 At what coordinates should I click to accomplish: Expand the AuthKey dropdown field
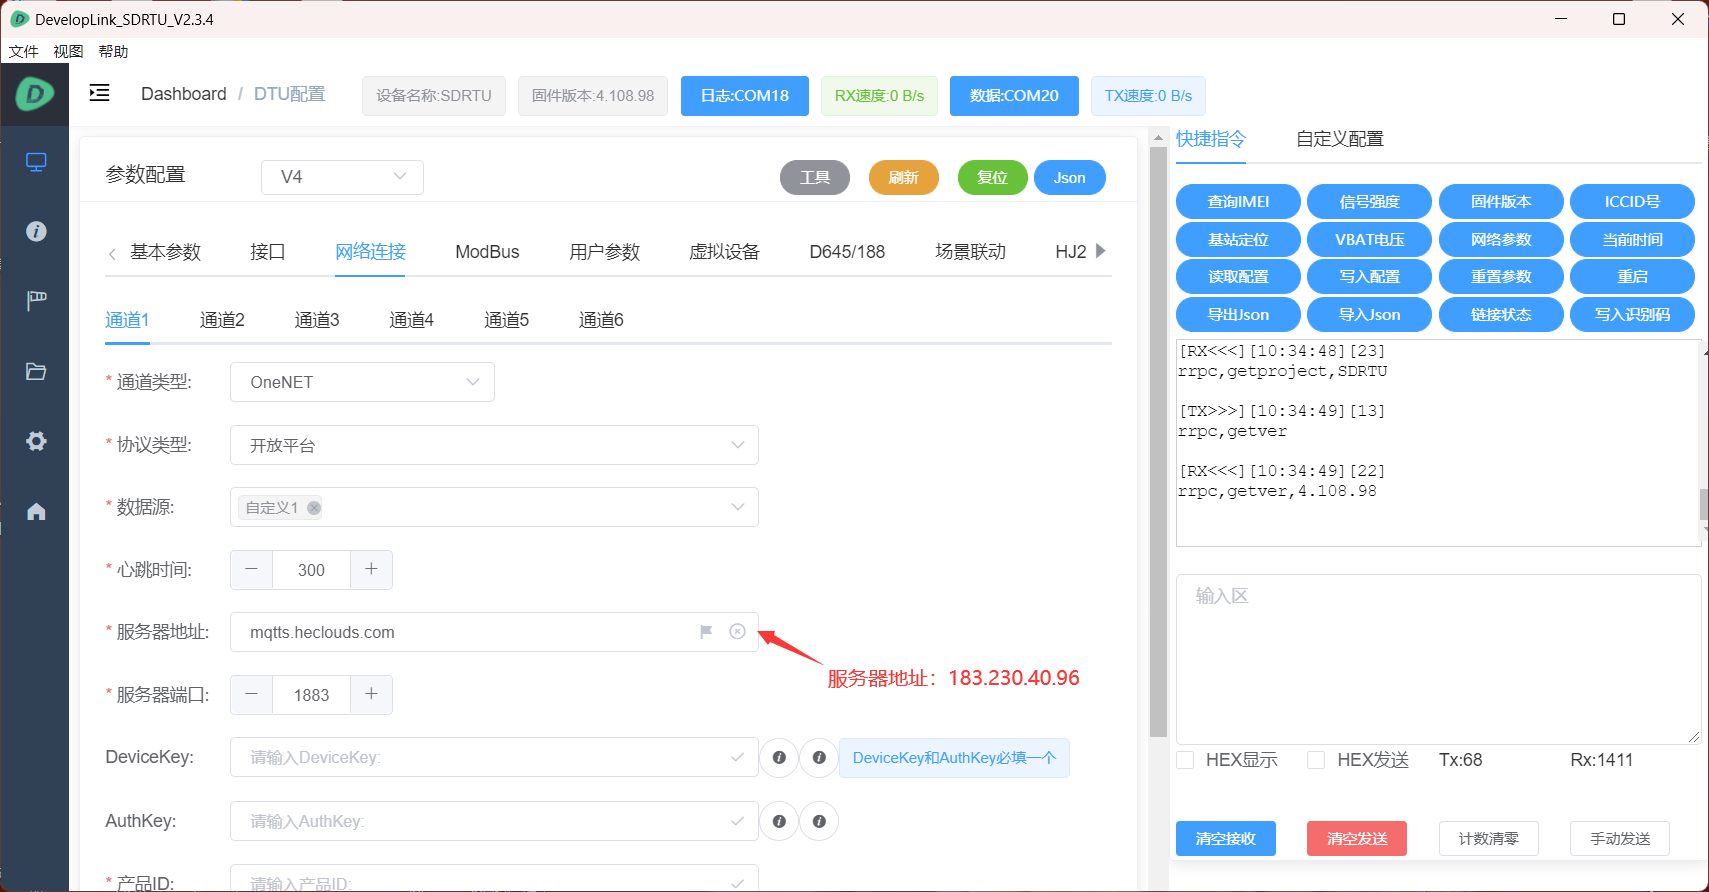point(494,821)
